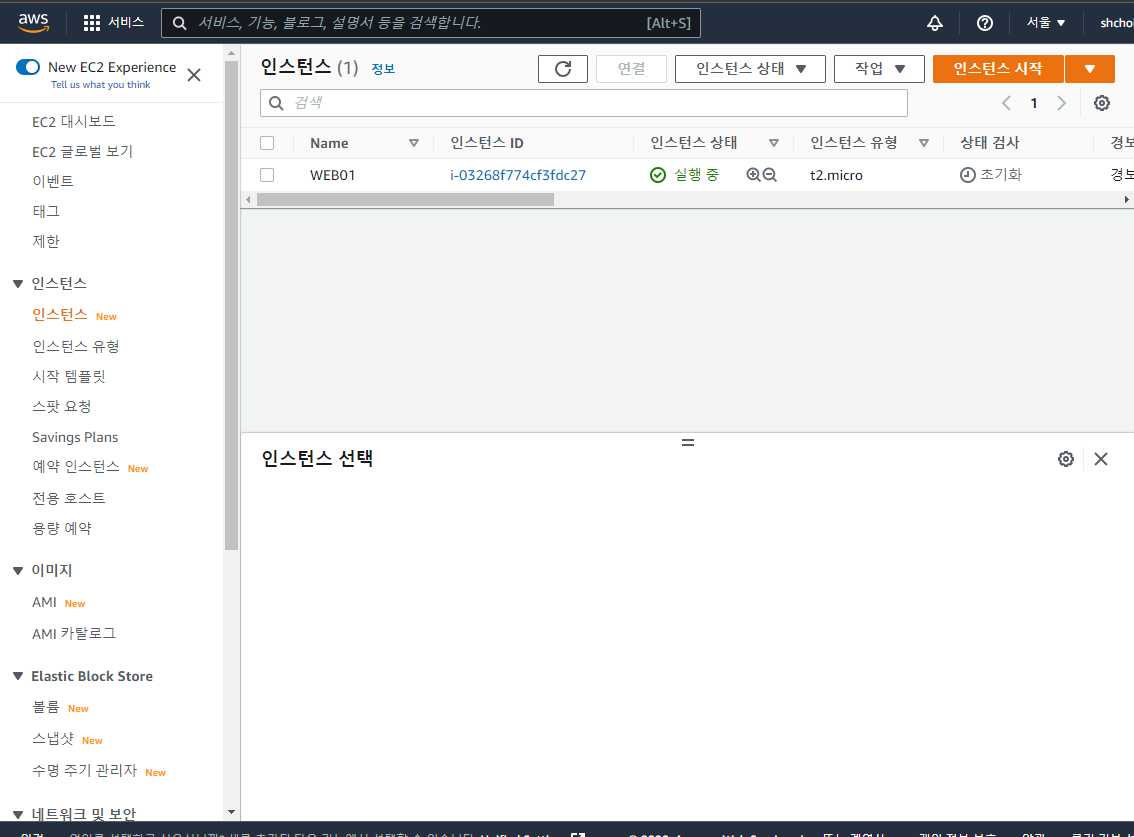Viewport: 1134px width, 837px height.
Task: Focus the top AWS search bar
Action: (x=430, y=23)
